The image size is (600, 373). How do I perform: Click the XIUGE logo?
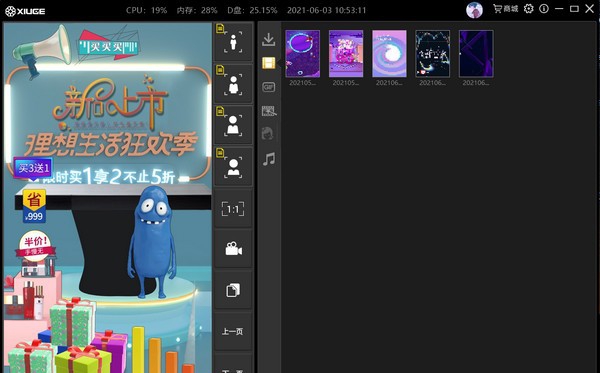(25, 11)
